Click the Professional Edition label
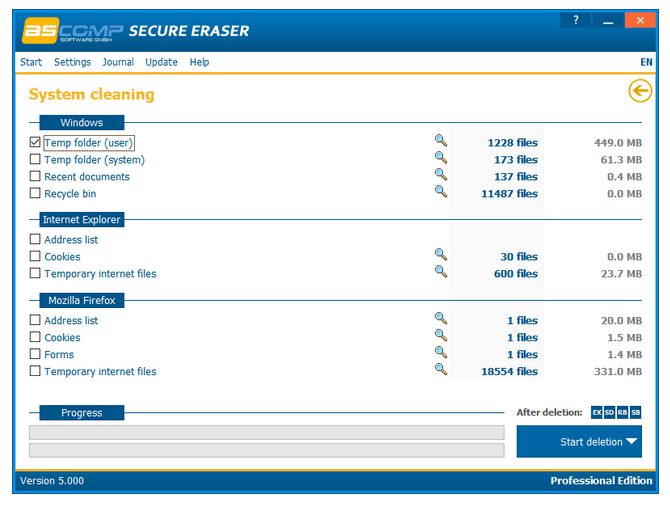Viewport: 670px width, 506px height. click(601, 481)
